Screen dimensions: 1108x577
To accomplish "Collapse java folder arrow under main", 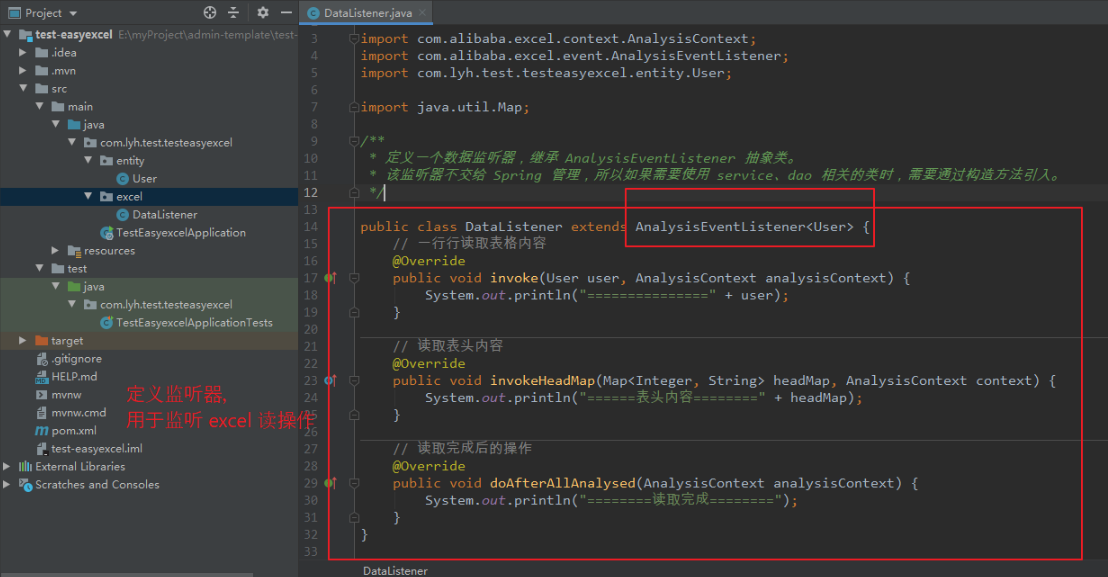I will click(56, 124).
